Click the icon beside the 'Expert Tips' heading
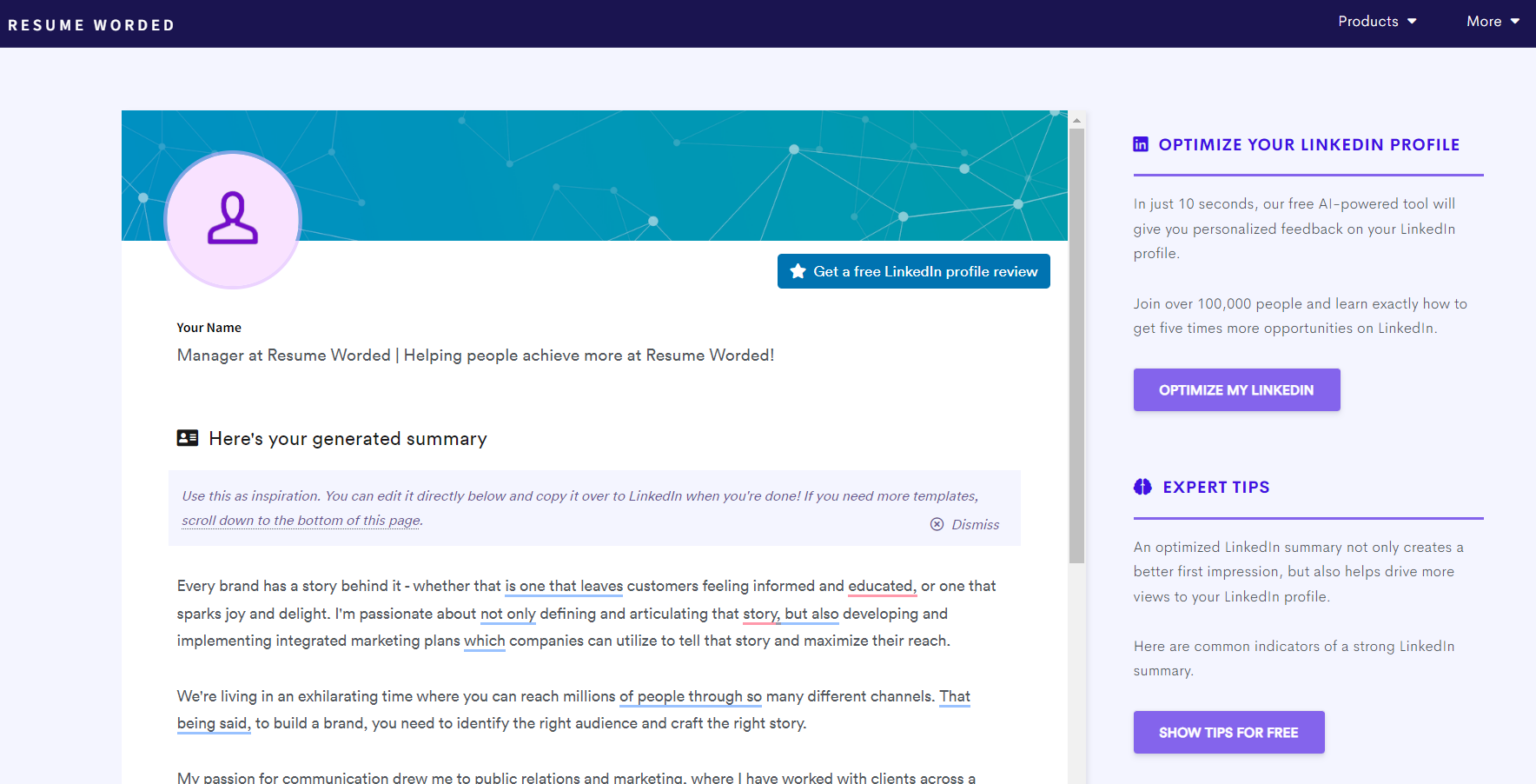1536x784 pixels. point(1142,487)
